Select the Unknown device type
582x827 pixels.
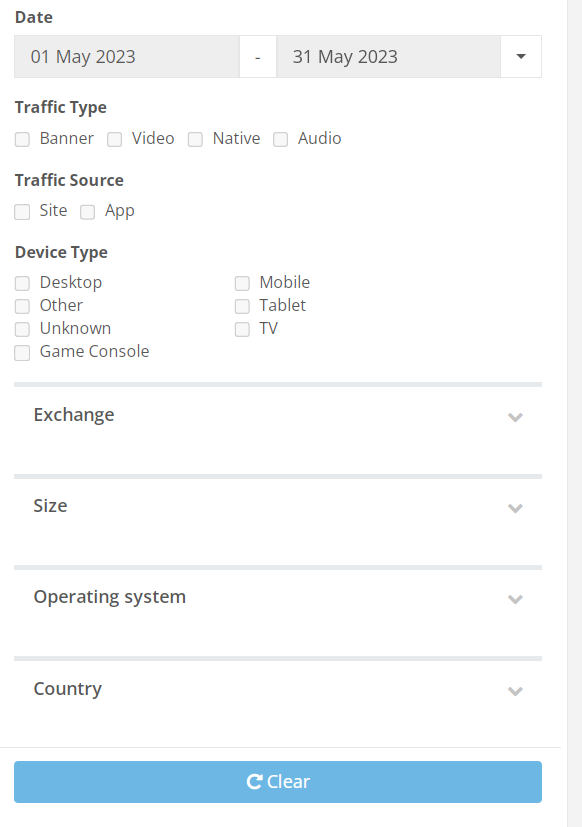click(x=22, y=329)
